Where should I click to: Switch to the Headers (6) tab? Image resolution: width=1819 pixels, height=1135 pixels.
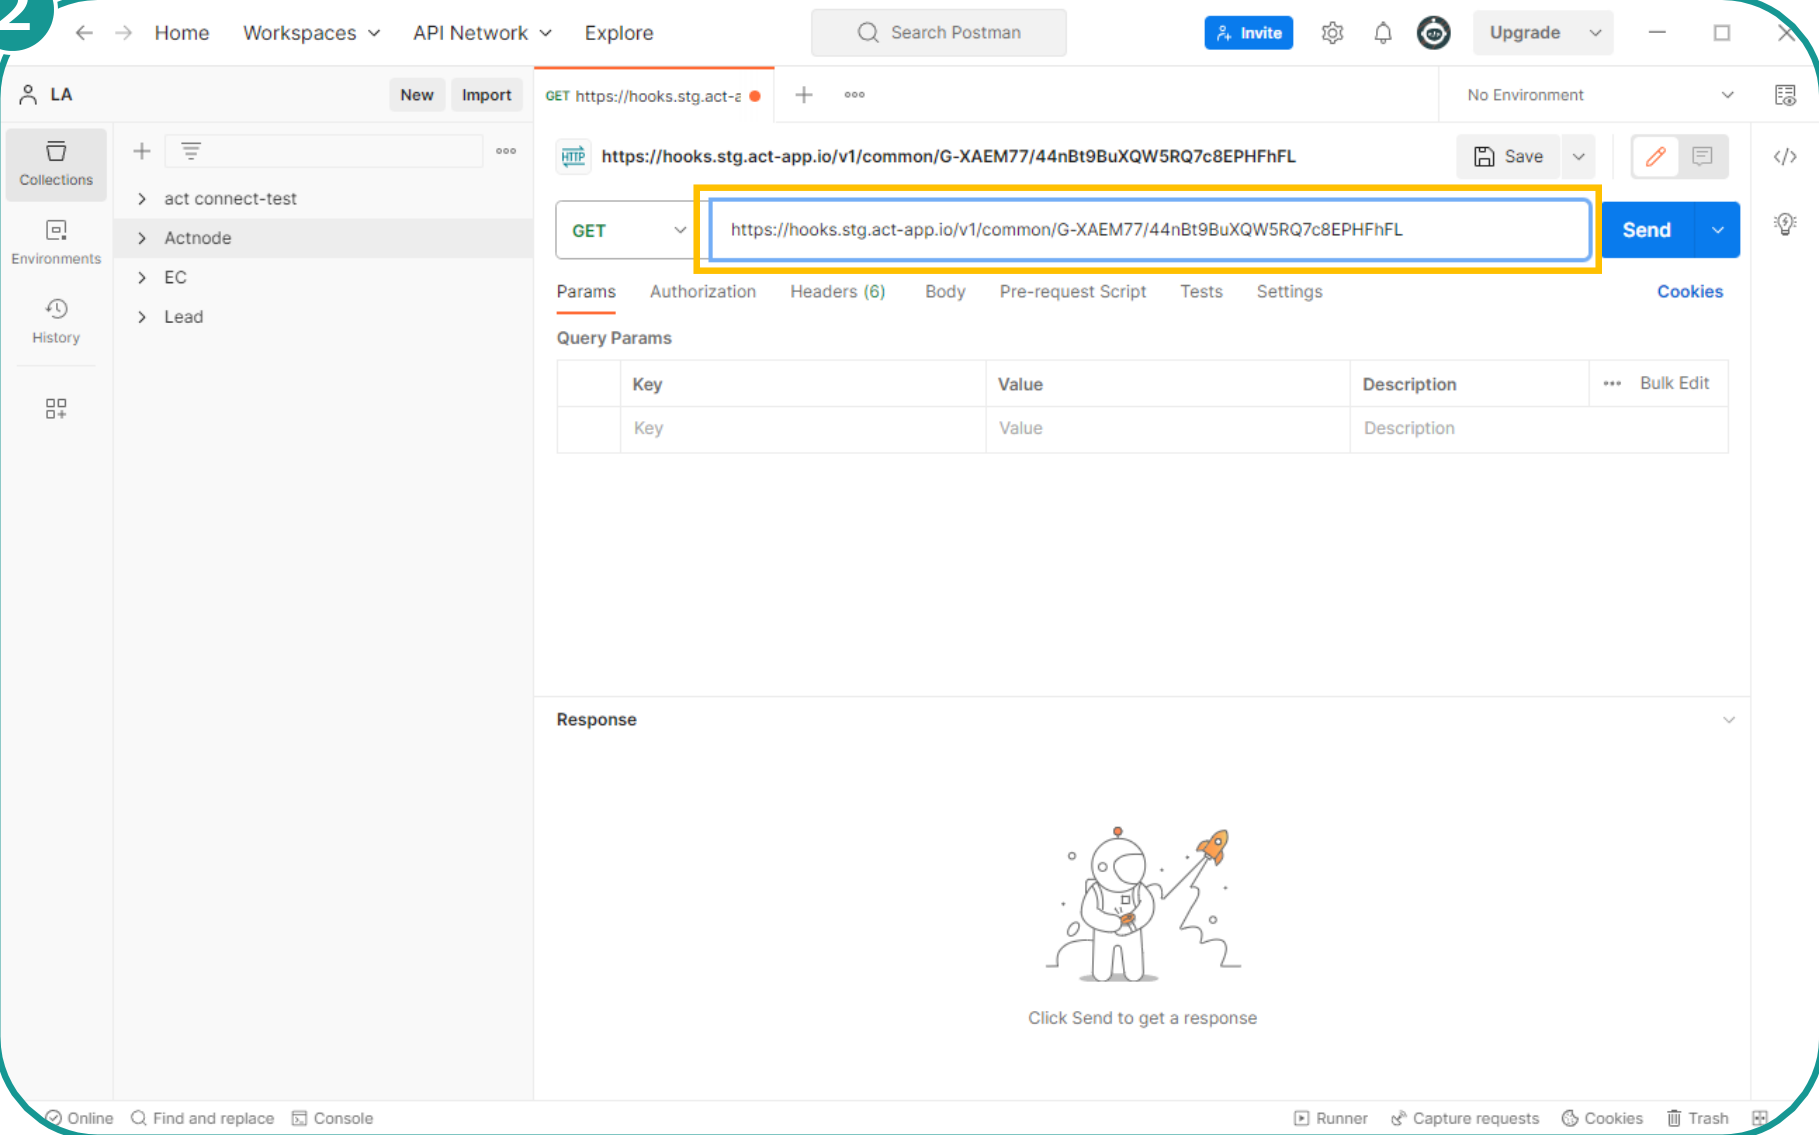pos(838,292)
